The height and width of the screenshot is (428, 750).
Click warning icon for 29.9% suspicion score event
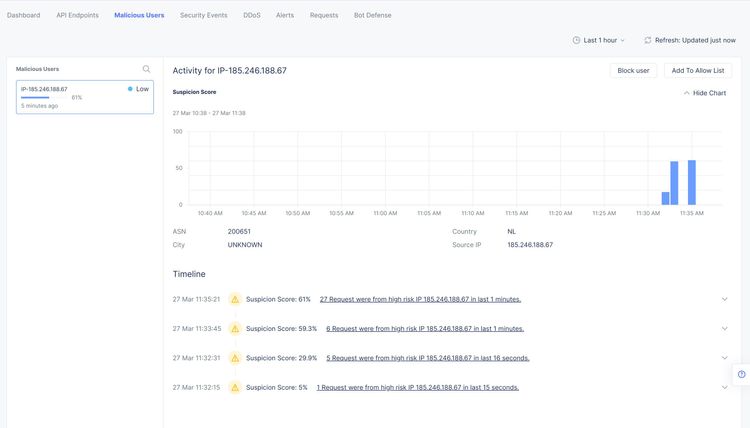point(235,358)
